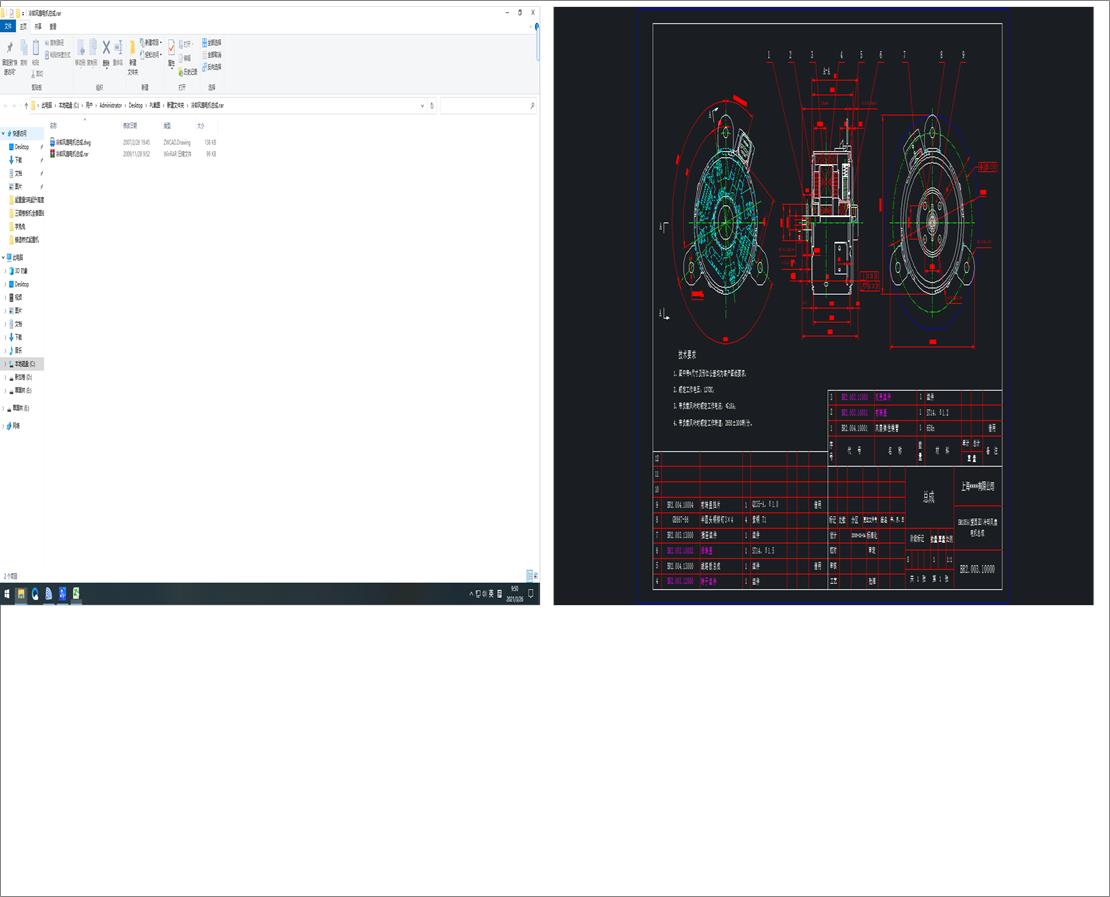Click Select all in the ribbon
The width and height of the screenshot is (1110, 897).
point(212,42)
